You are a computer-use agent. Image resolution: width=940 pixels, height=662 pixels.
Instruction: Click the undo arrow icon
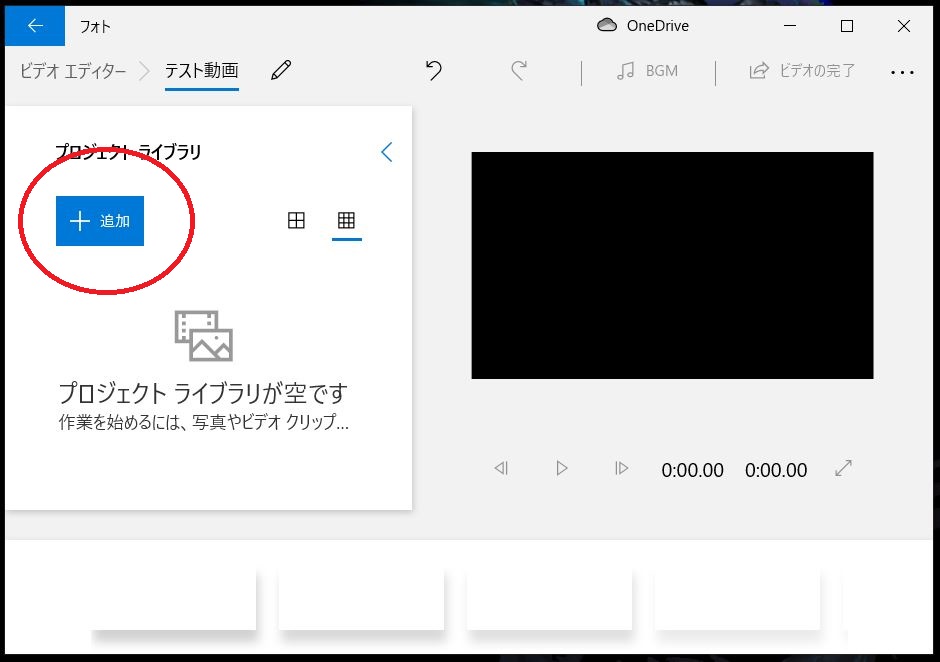click(x=433, y=70)
